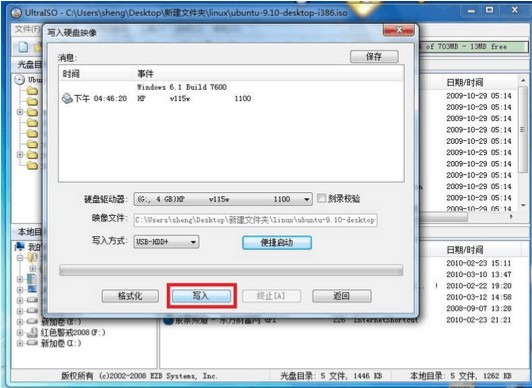The height and width of the screenshot is (388, 532).
Task: Click the disc file list scroll-up arrow
Action: click(523, 81)
